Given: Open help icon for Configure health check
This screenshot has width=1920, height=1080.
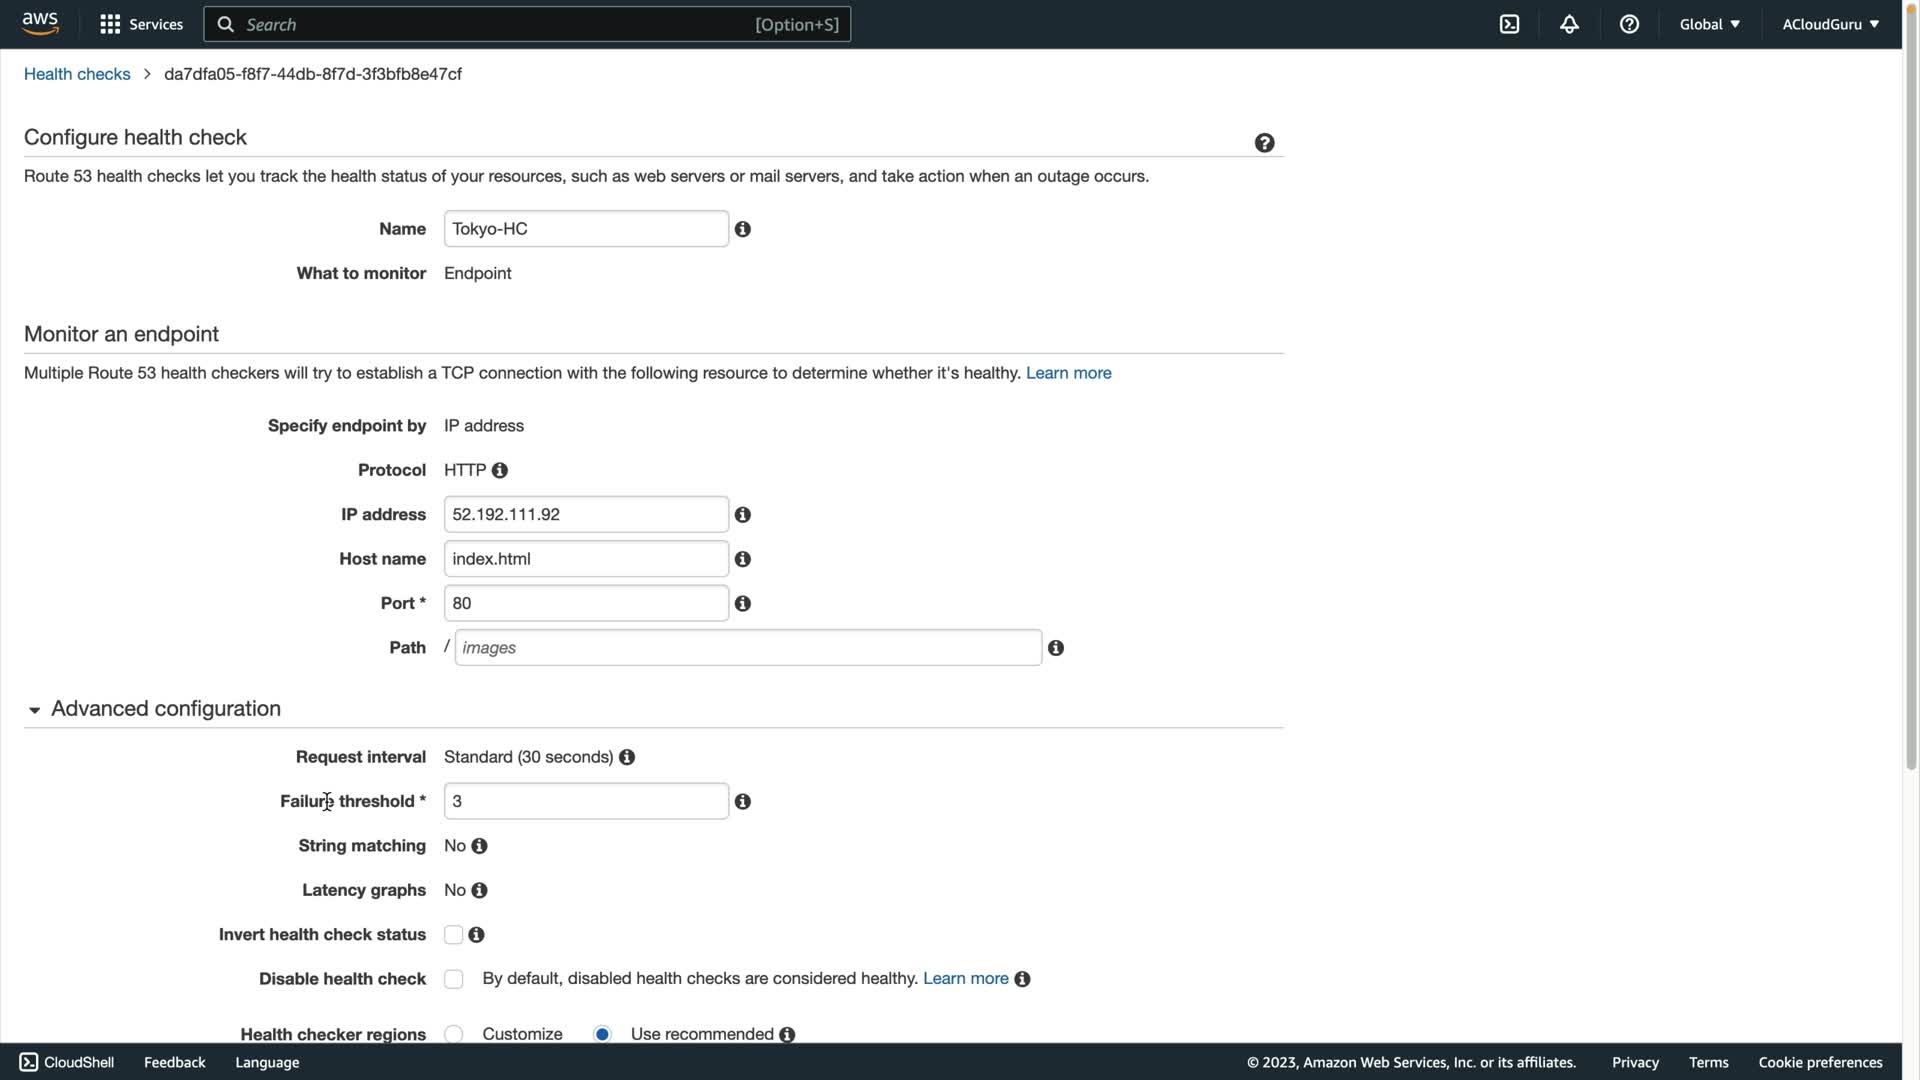Looking at the screenshot, I should click(1264, 143).
